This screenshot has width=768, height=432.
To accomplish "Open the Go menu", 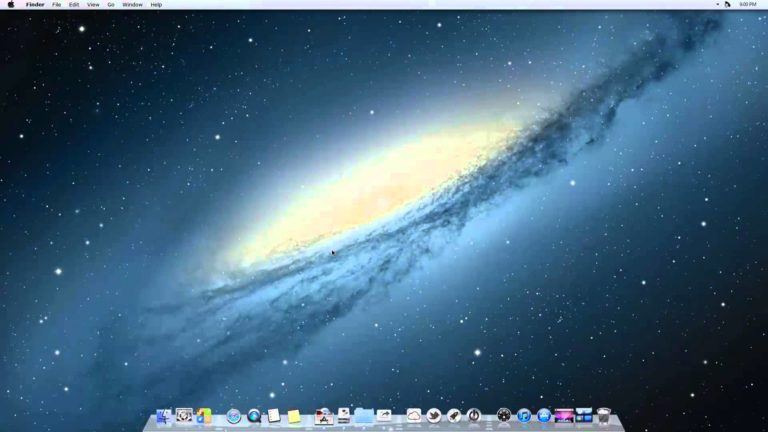I will pos(111,4).
